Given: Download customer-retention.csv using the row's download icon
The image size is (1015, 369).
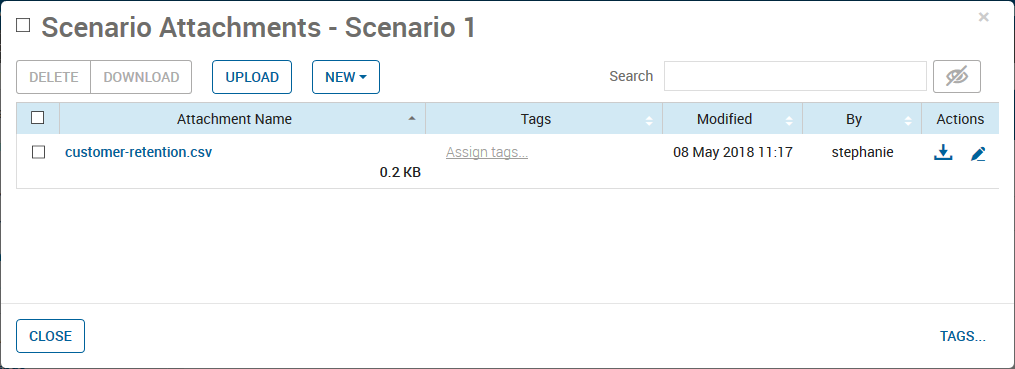Looking at the screenshot, I should [943, 153].
